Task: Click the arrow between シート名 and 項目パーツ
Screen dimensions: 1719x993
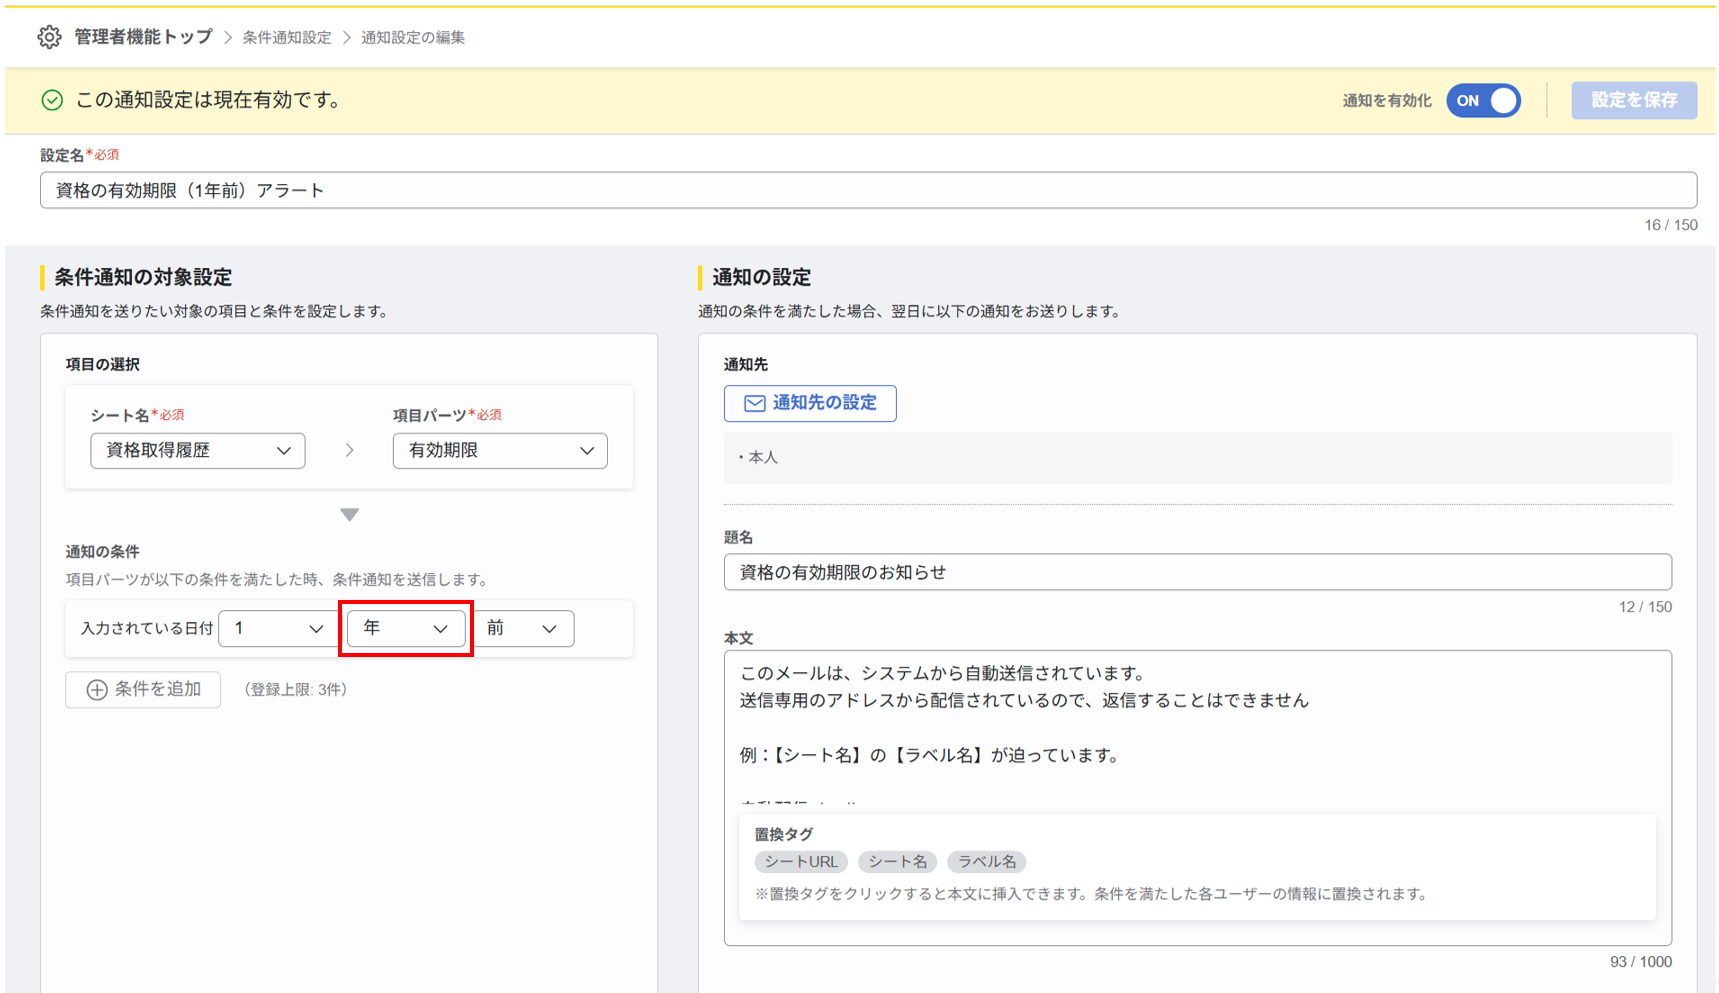Action: pos(349,451)
